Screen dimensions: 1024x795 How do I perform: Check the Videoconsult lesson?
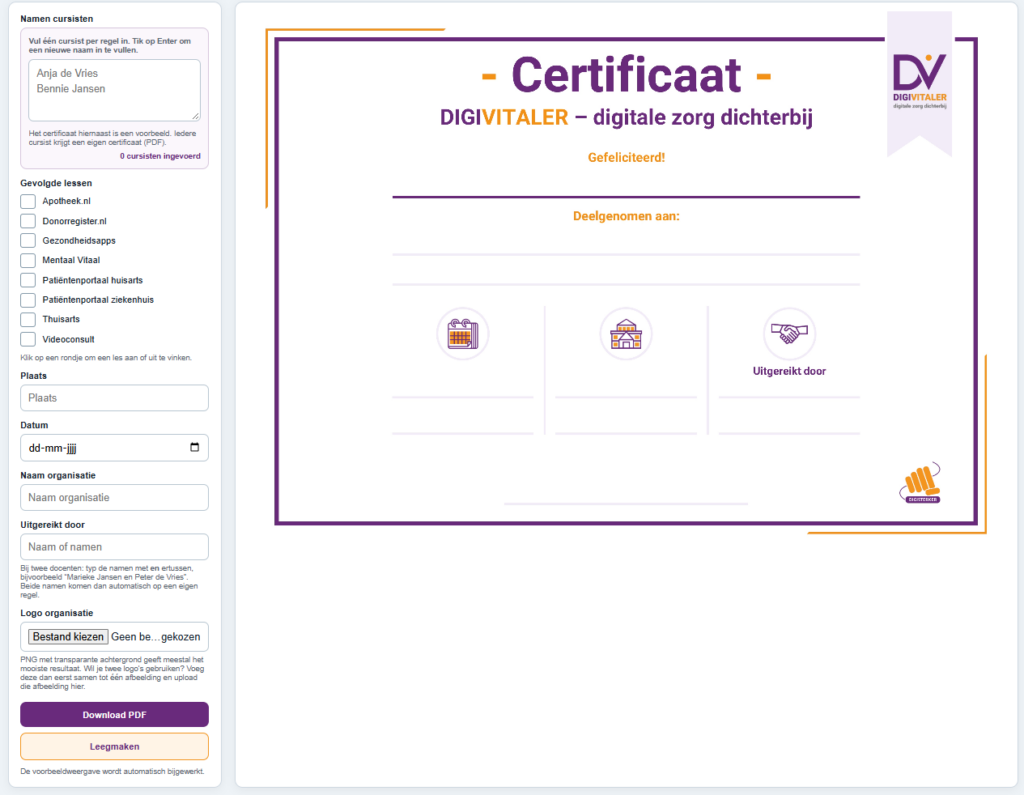coord(28,339)
